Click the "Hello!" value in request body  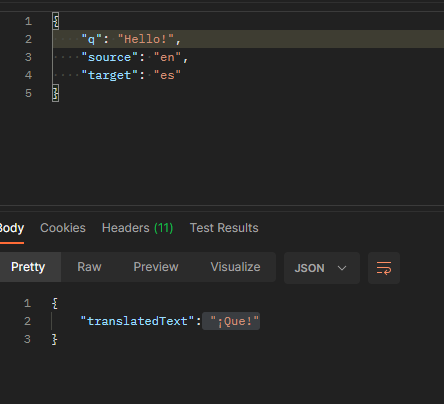[146, 39]
